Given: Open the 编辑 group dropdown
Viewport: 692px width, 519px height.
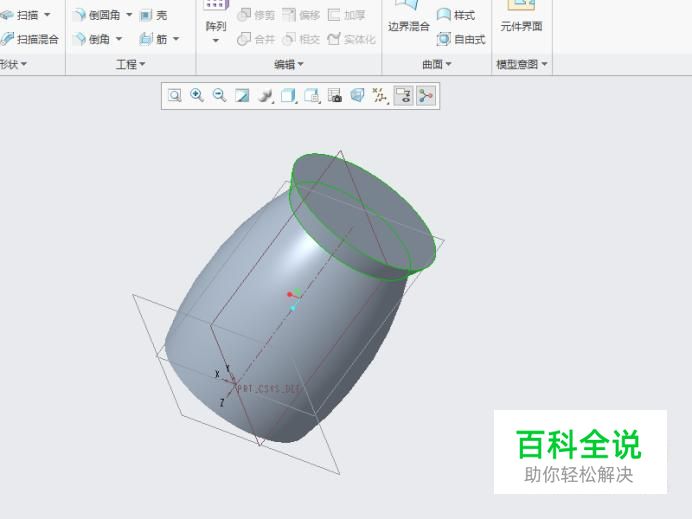Looking at the screenshot, I should pyautogui.click(x=289, y=64).
